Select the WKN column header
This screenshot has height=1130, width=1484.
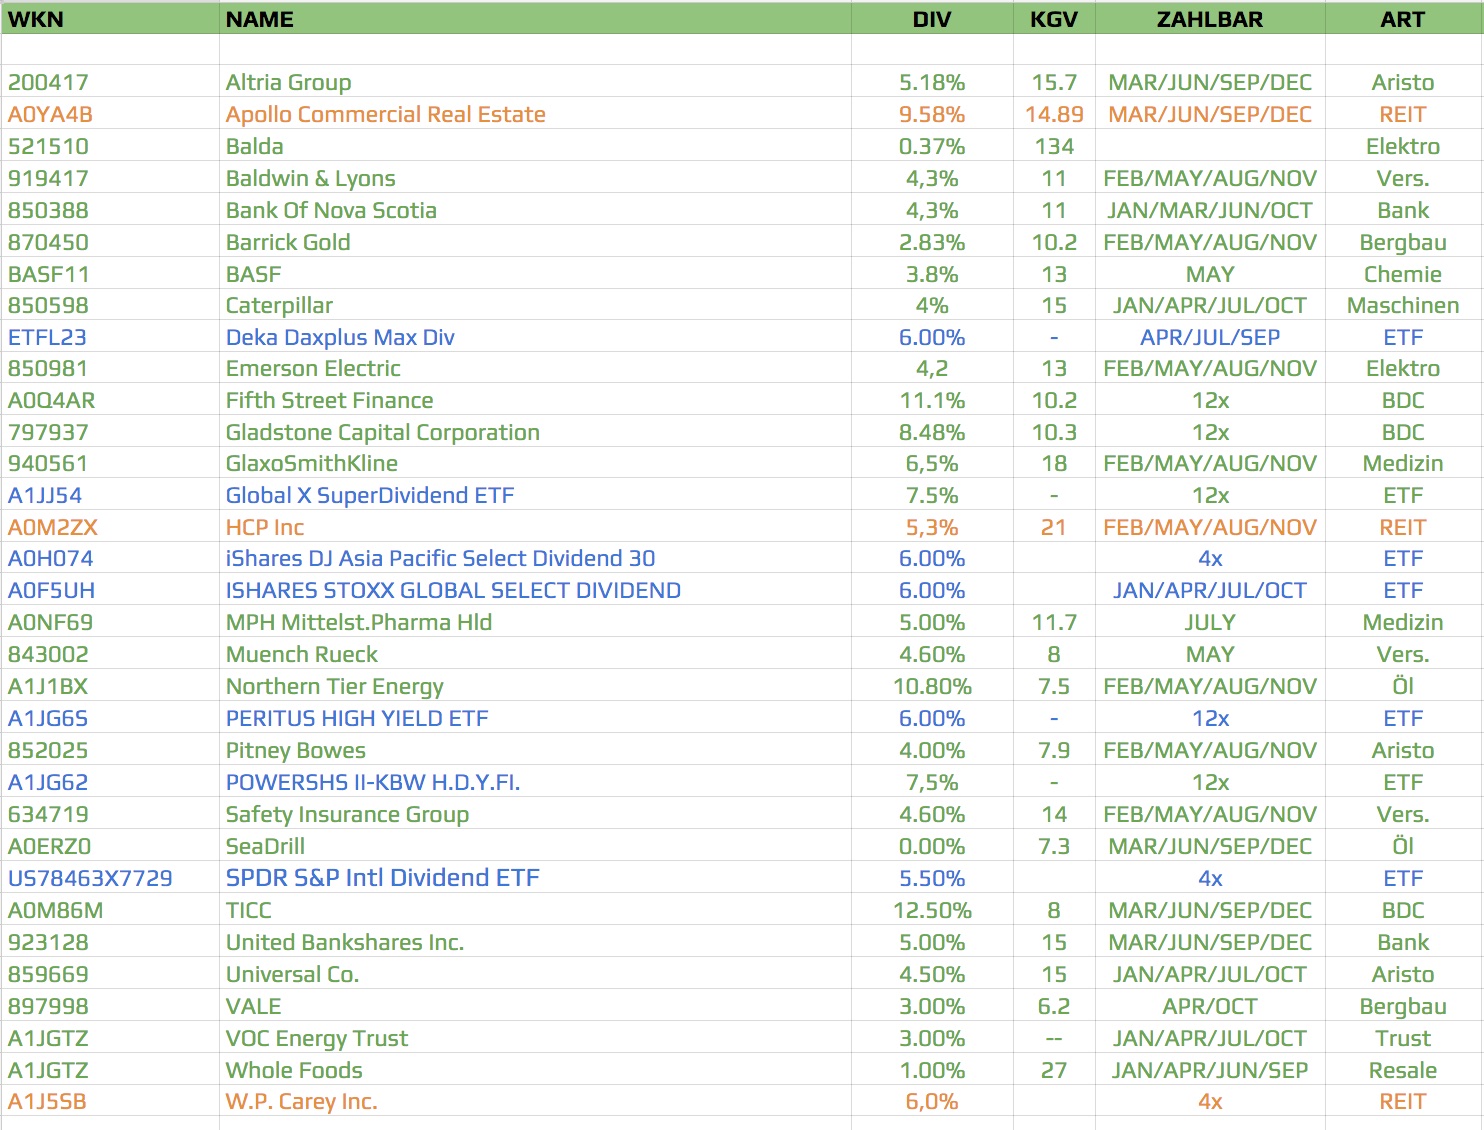(110, 19)
